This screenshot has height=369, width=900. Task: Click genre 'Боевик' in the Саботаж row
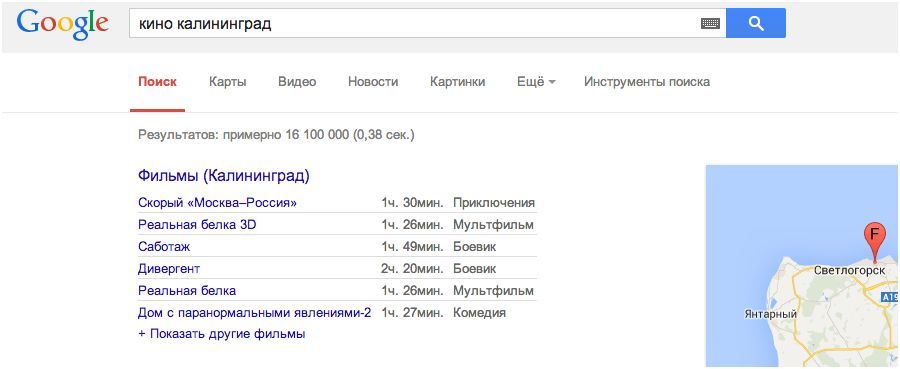pyautogui.click(x=475, y=247)
